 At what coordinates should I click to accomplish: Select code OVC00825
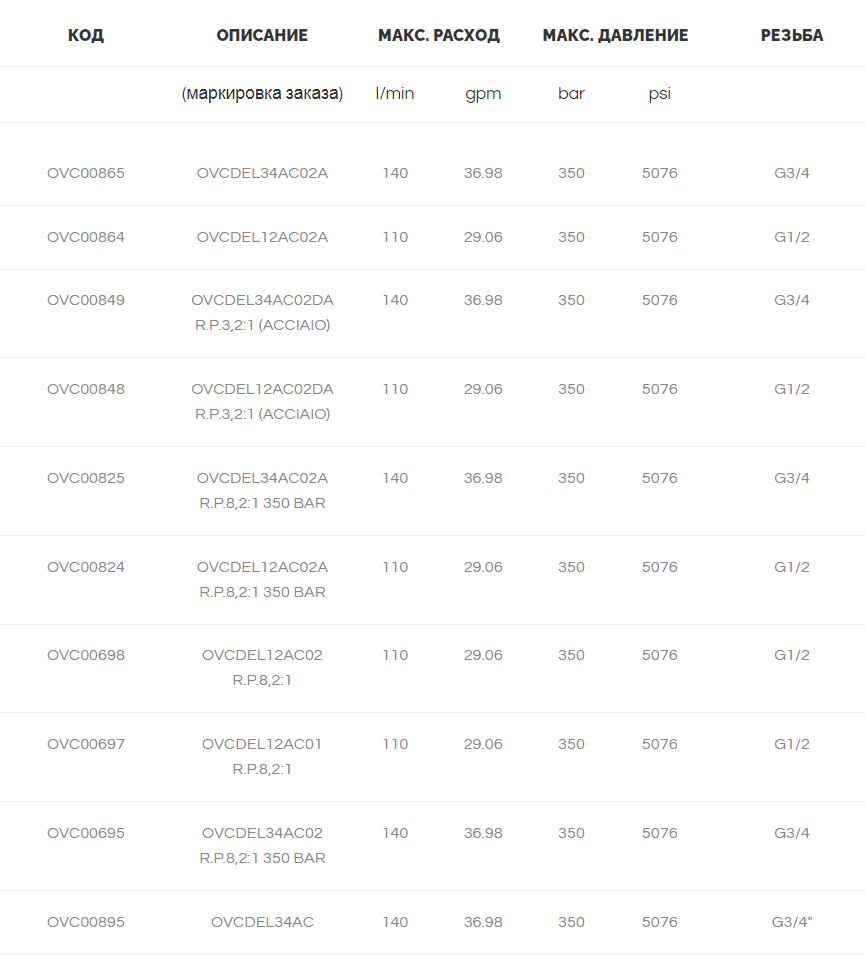(x=86, y=479)
